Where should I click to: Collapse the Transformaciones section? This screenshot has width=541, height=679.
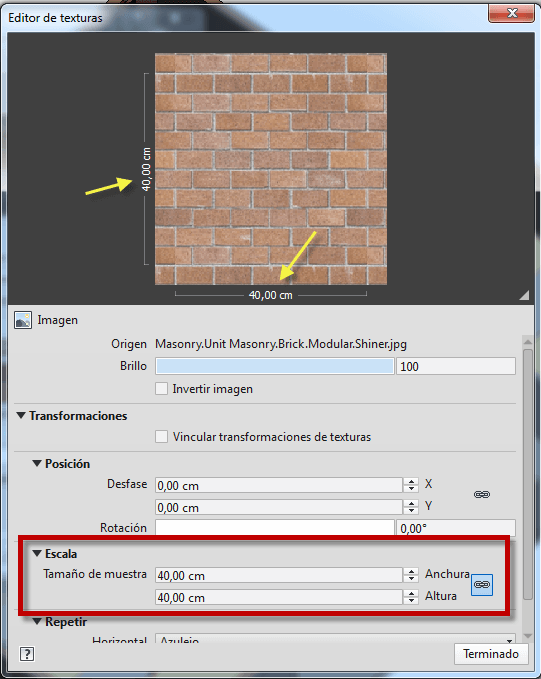(20, 415)
